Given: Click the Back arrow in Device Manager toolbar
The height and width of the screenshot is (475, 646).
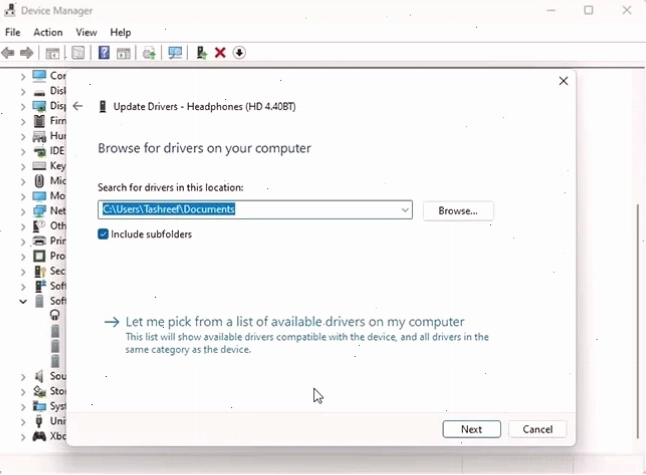Looking at the screenshot, I should [8, 53].
